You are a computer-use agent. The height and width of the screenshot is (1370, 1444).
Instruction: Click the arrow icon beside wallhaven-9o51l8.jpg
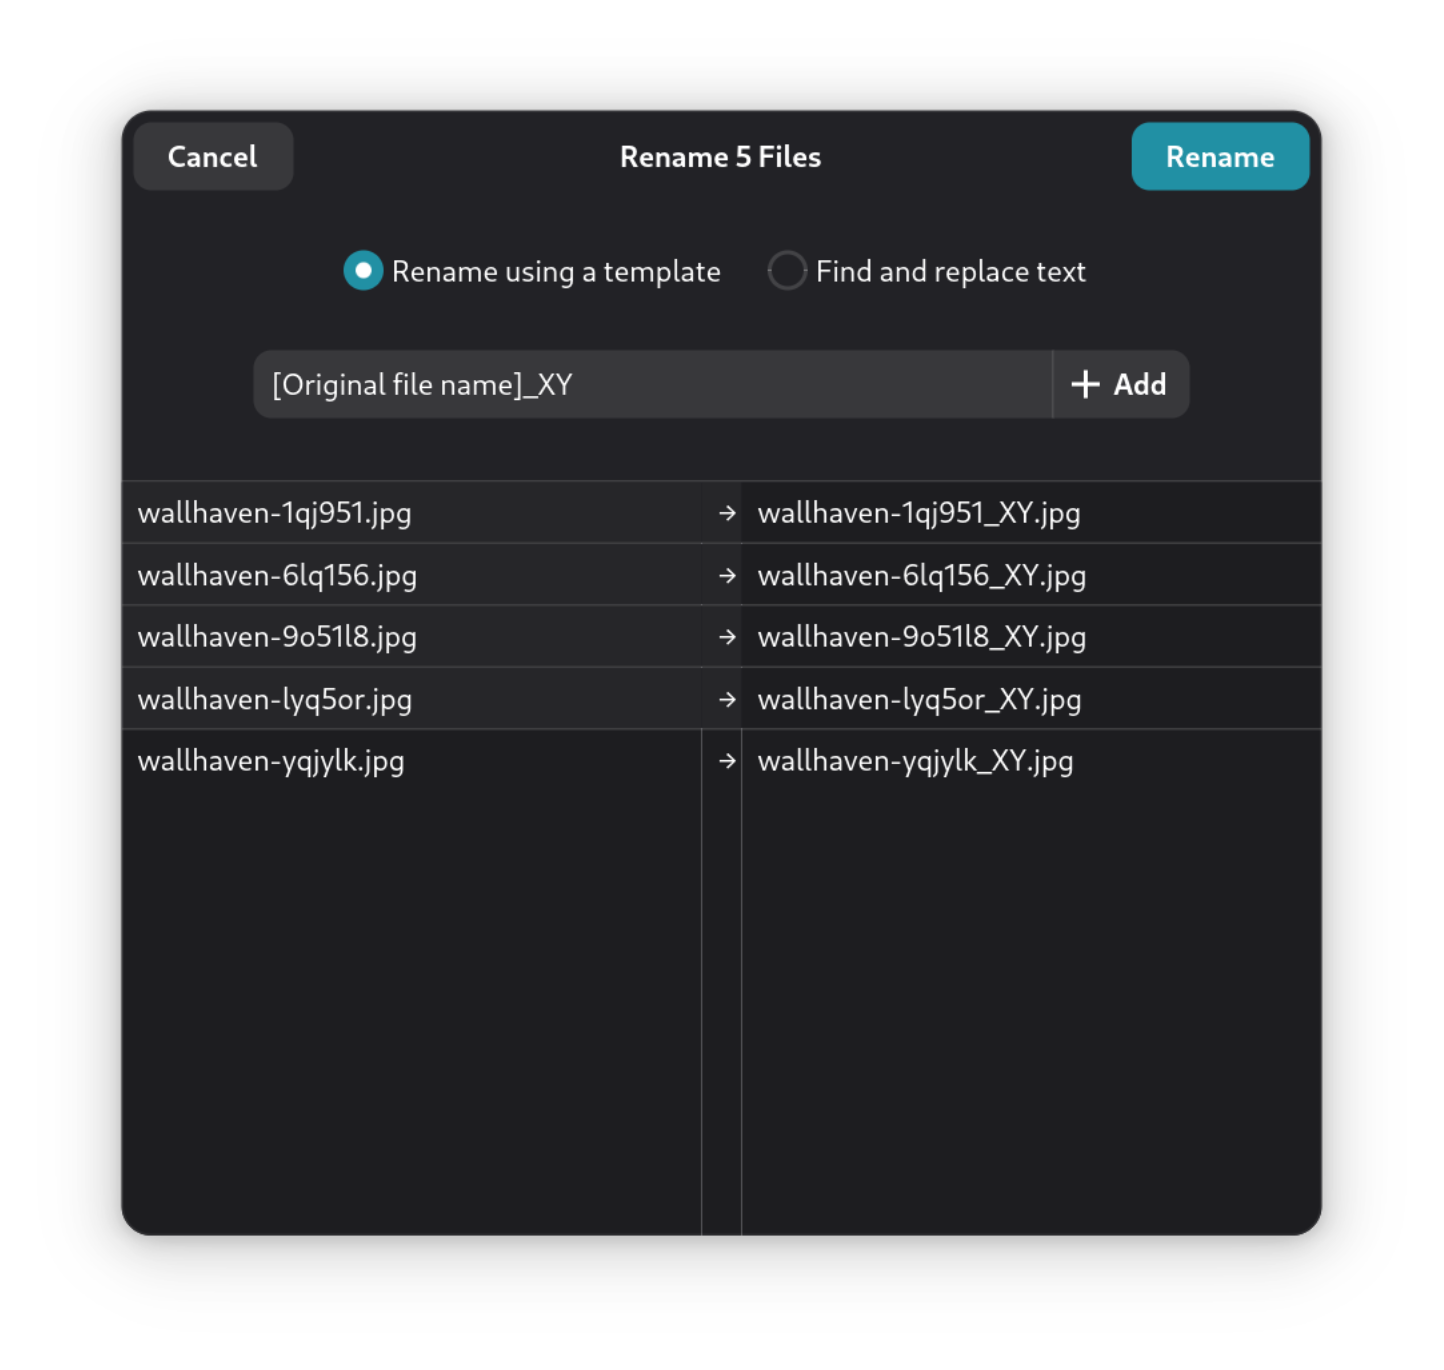(727, 637)
